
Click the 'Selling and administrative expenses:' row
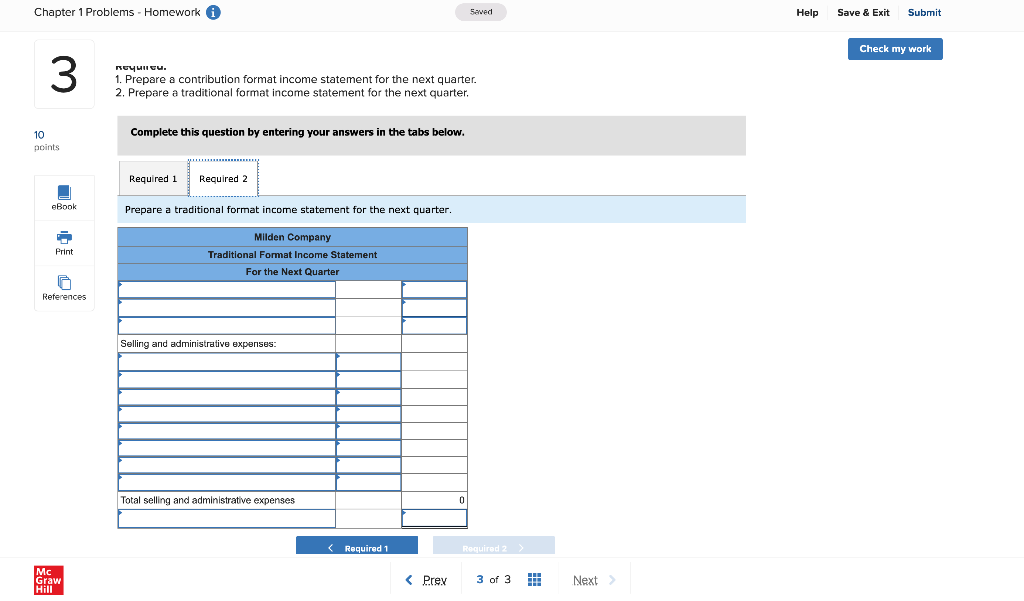click(227, 344)
